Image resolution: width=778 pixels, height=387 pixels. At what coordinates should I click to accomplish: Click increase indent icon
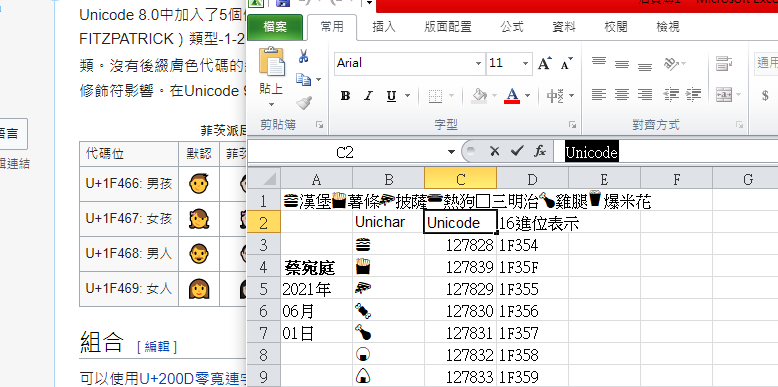(x=693, y=94)
